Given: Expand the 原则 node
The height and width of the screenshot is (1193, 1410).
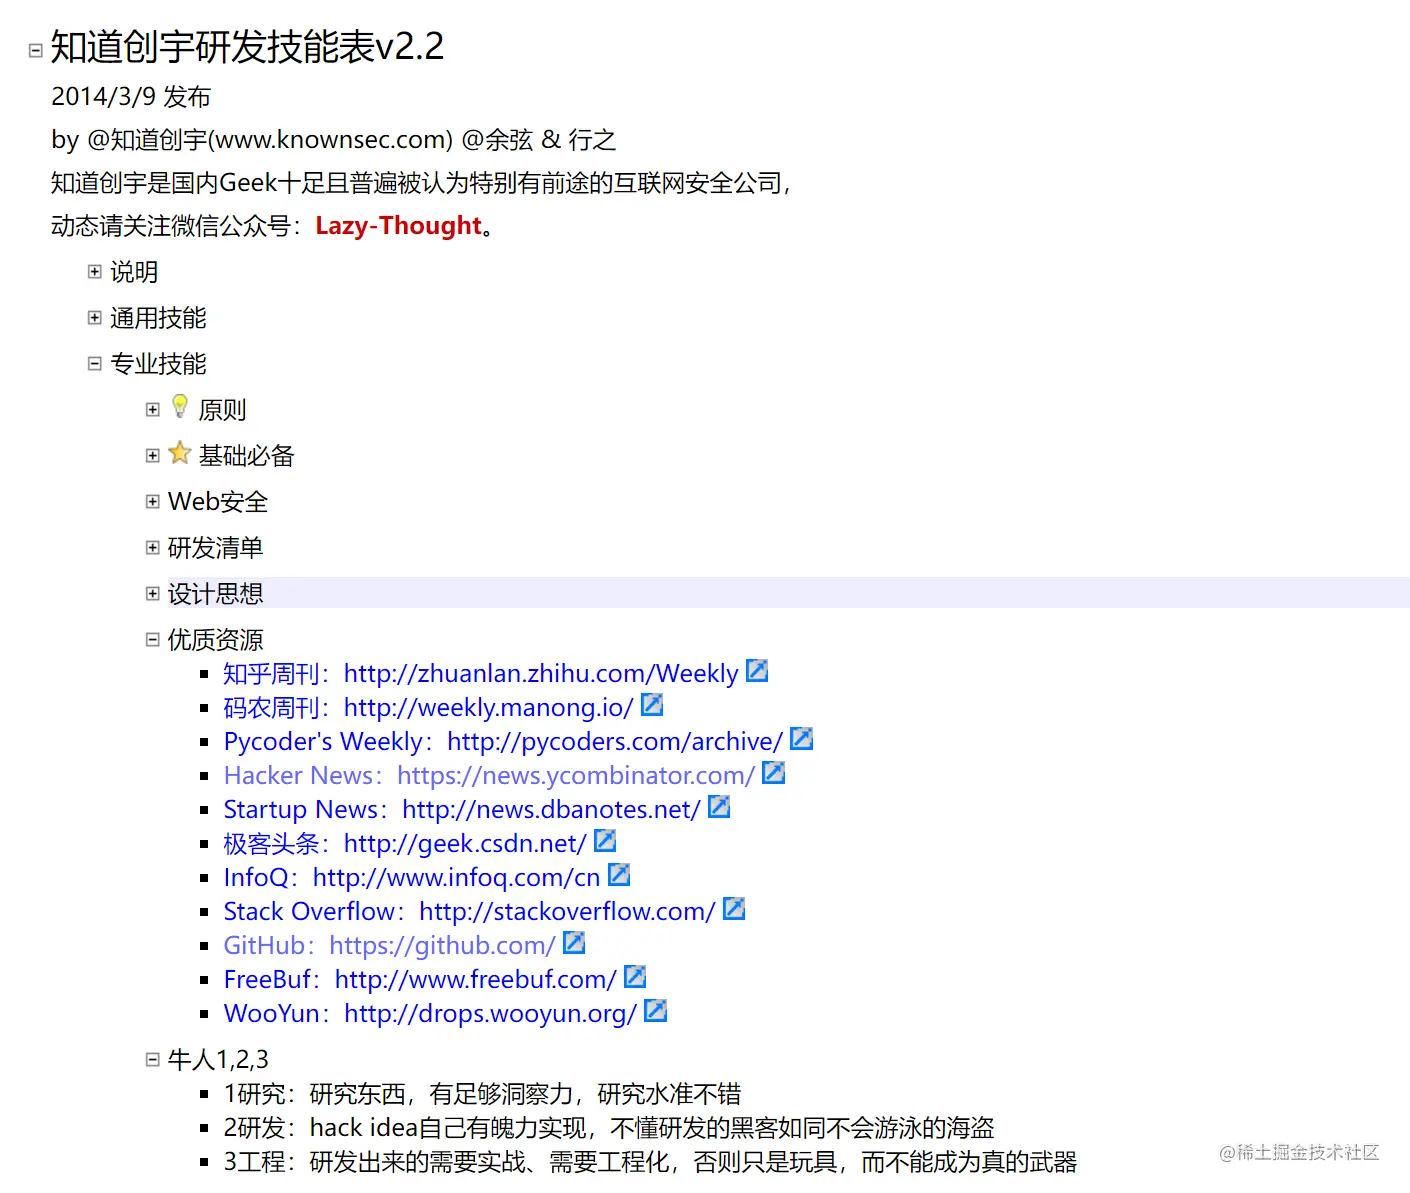Looking at the screenshot, I should (x=153, y=409).
